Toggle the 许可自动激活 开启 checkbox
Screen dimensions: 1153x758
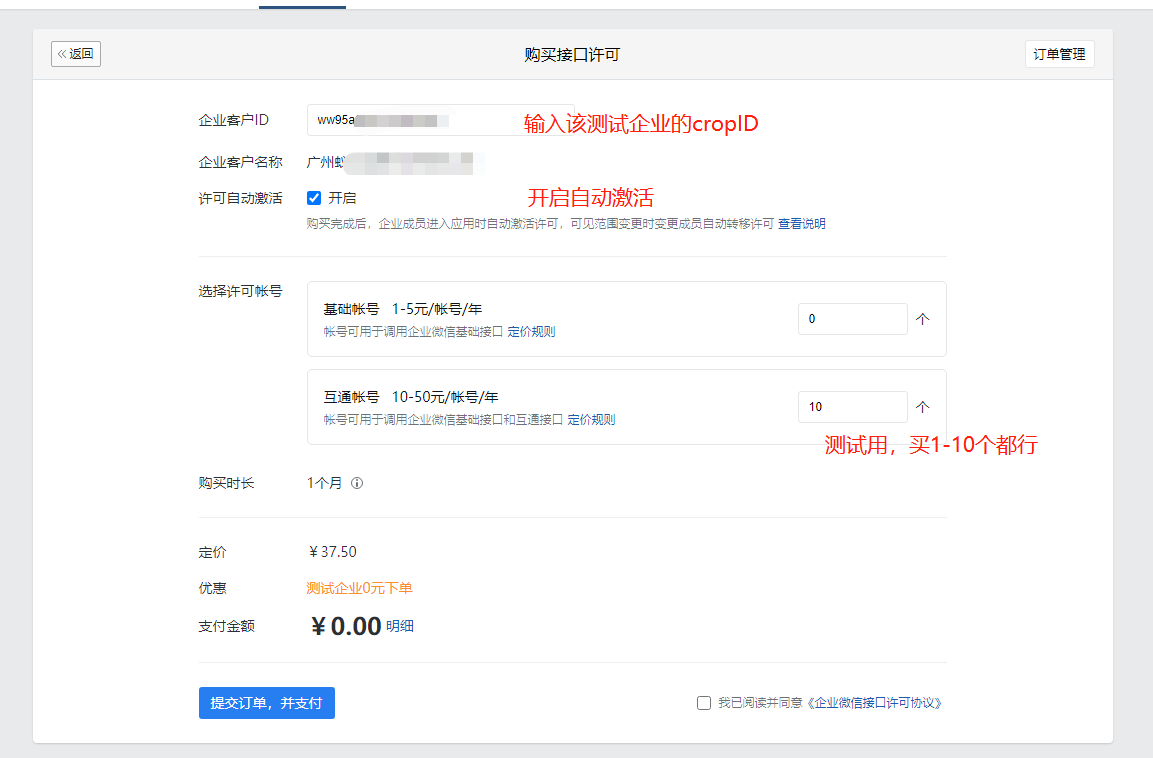[x=314, y=198]
